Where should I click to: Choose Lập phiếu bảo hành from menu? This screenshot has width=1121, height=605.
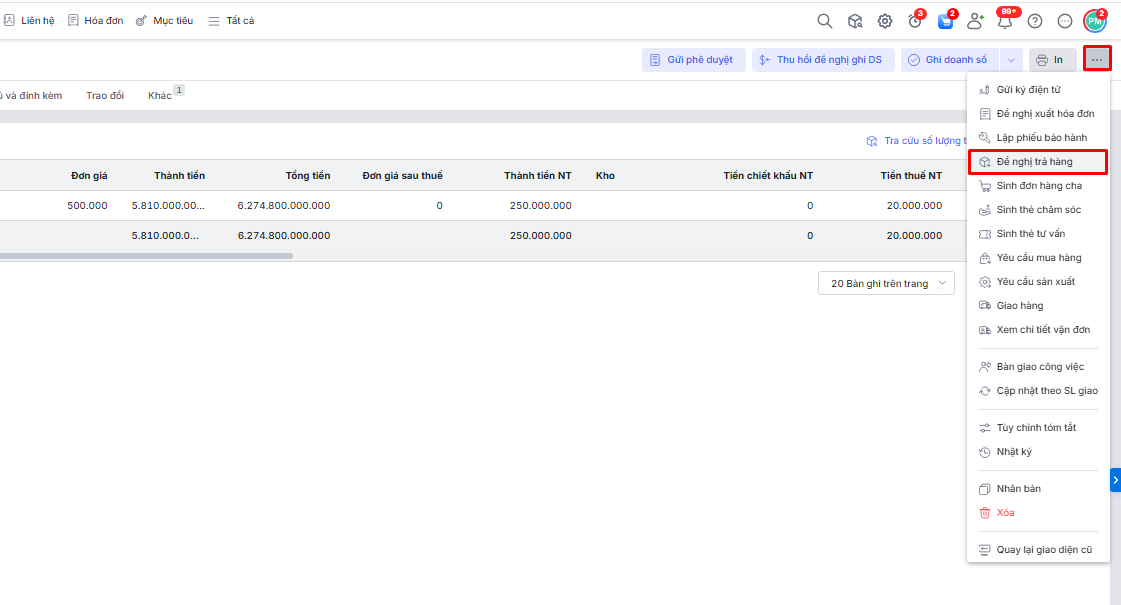tap(1041, 138)
